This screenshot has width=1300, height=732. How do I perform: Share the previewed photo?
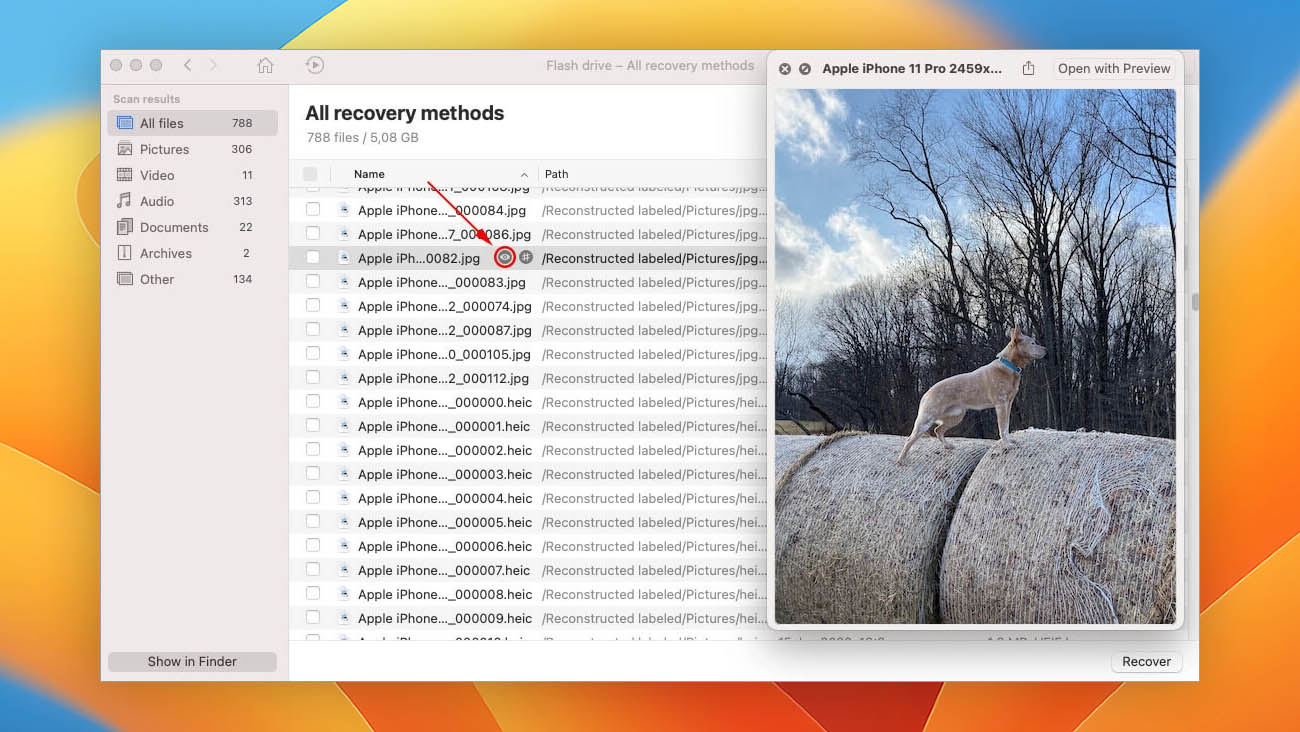click(1028, 68)
